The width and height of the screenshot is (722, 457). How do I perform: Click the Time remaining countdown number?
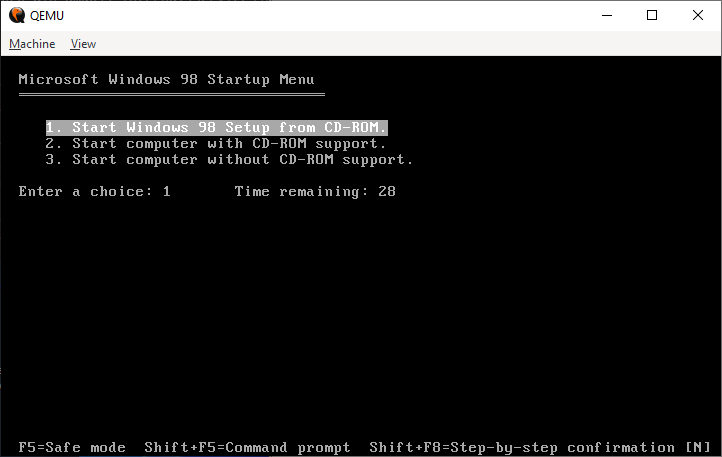tap(387, 192)
